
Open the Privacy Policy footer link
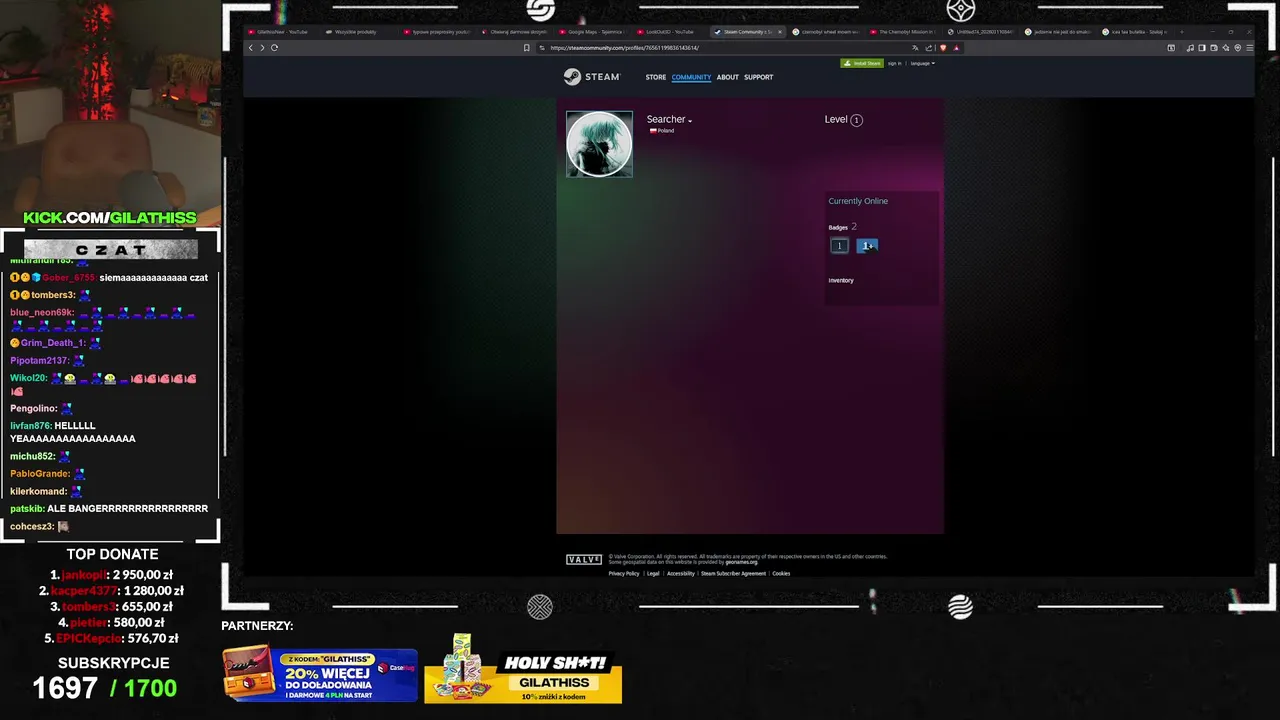(624, 574)
